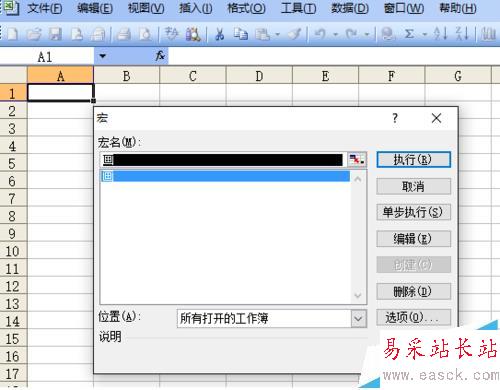This screenshot has height=390, width=500.
Task: Click the question mark help icon in dialog
Action: pyautogui.click(x=395, y=118)
